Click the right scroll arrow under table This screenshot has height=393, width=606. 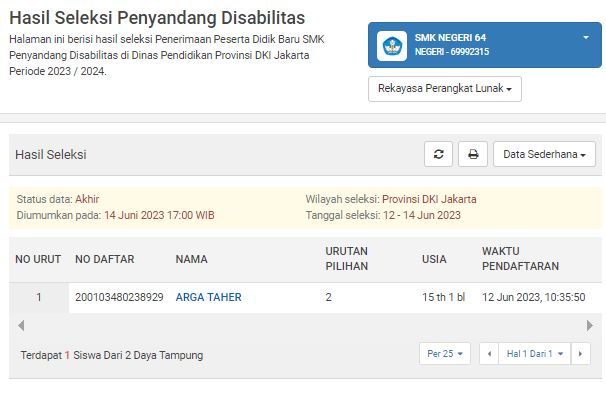click(589, 325)
